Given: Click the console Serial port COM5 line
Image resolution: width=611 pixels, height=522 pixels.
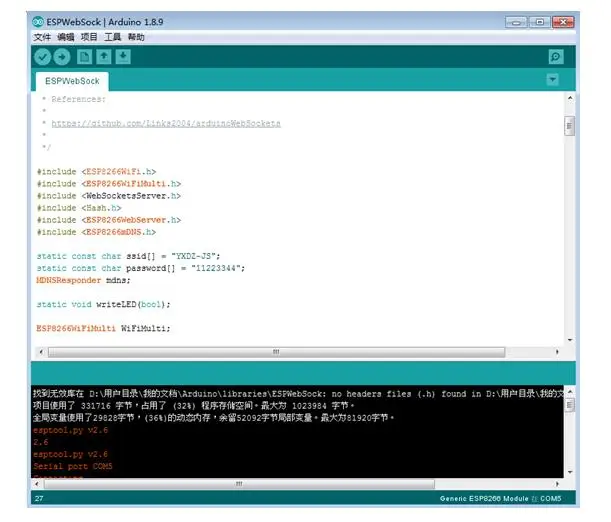Looking at the screenshot, I should click(72, 466).
